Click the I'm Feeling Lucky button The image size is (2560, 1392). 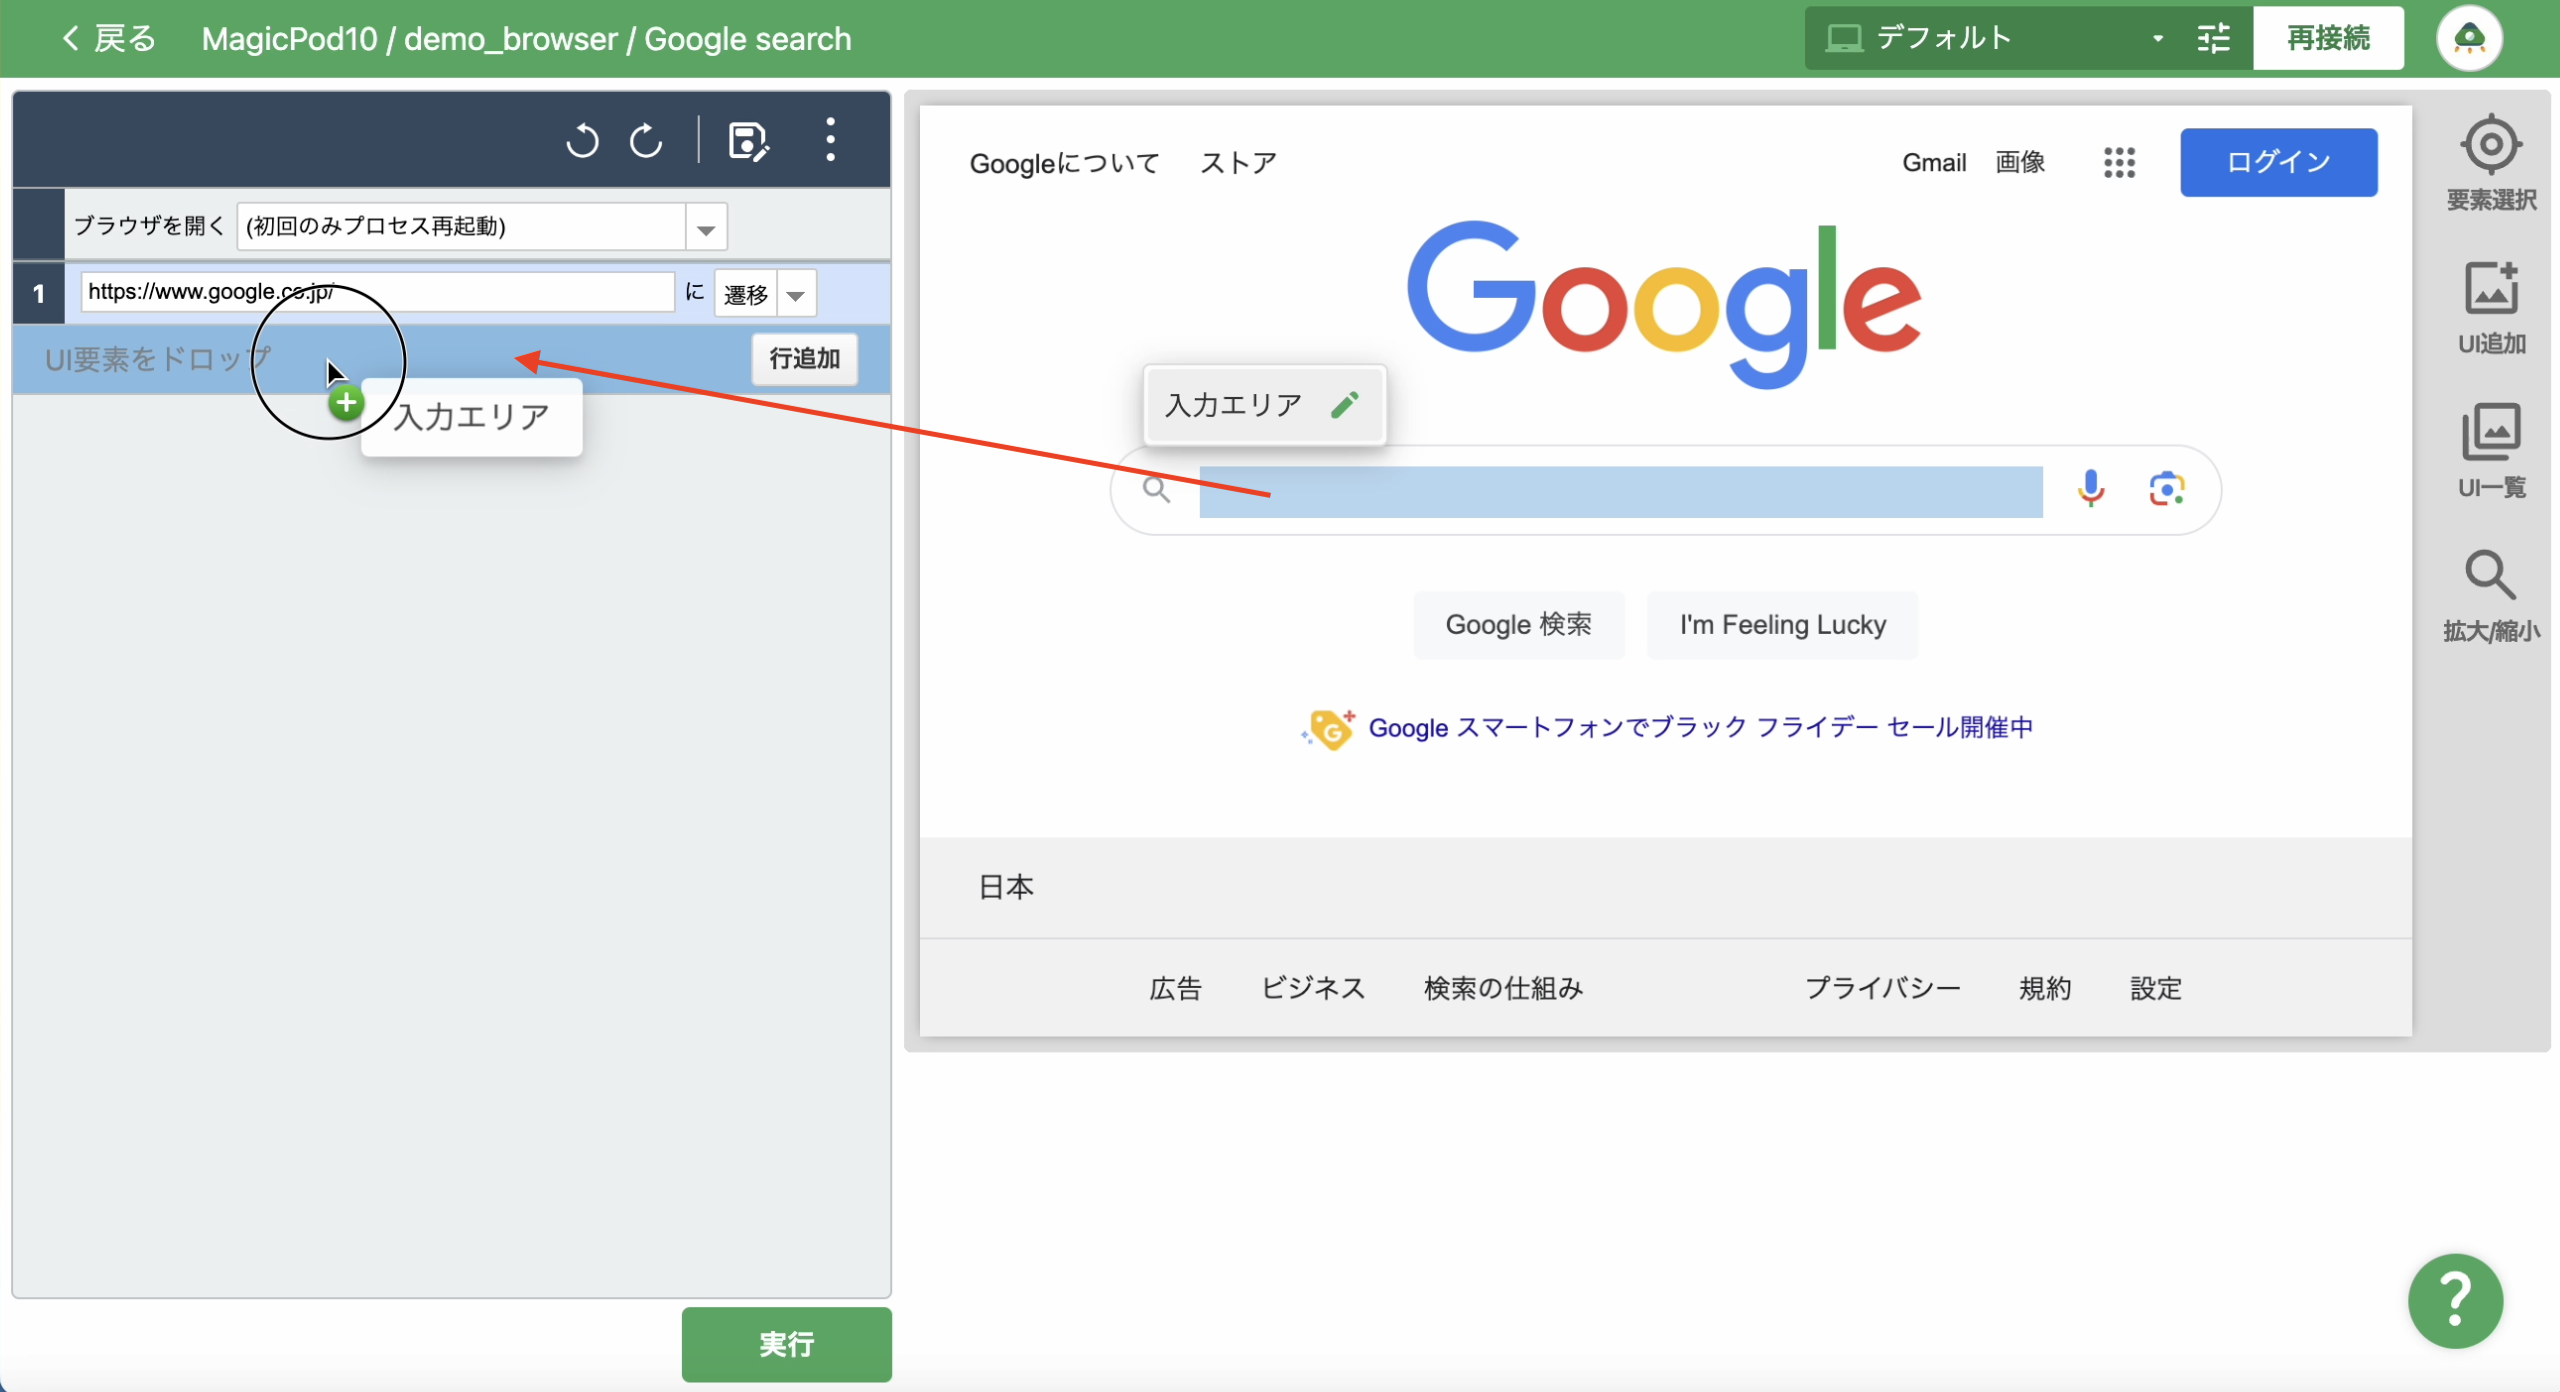coord(1782,625)
